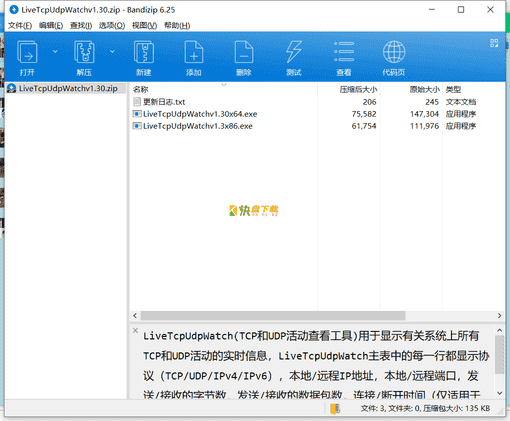The image size is (510, 421).
Task: Click the Delete (删除) file icon
Action: point(244,52)
